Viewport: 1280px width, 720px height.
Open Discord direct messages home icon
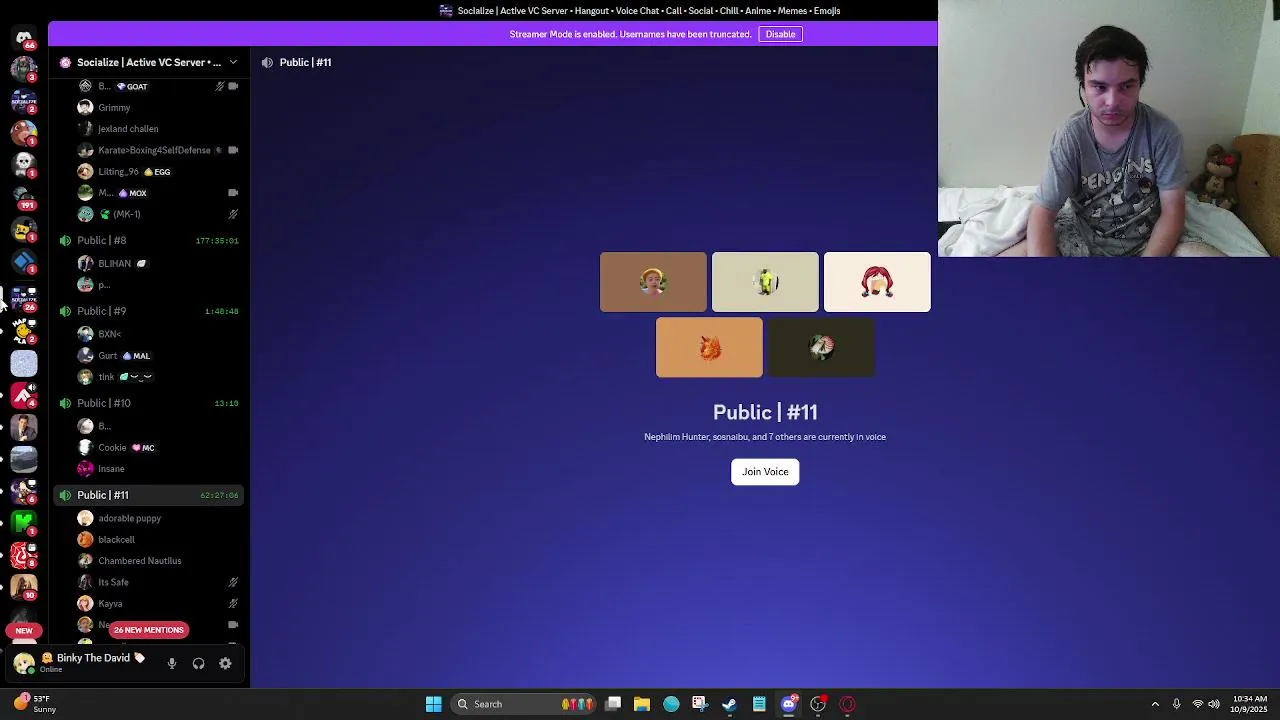24,37
